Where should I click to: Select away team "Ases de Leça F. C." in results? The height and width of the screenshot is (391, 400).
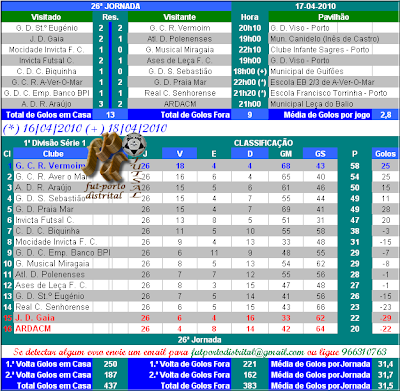coord(179,61)
